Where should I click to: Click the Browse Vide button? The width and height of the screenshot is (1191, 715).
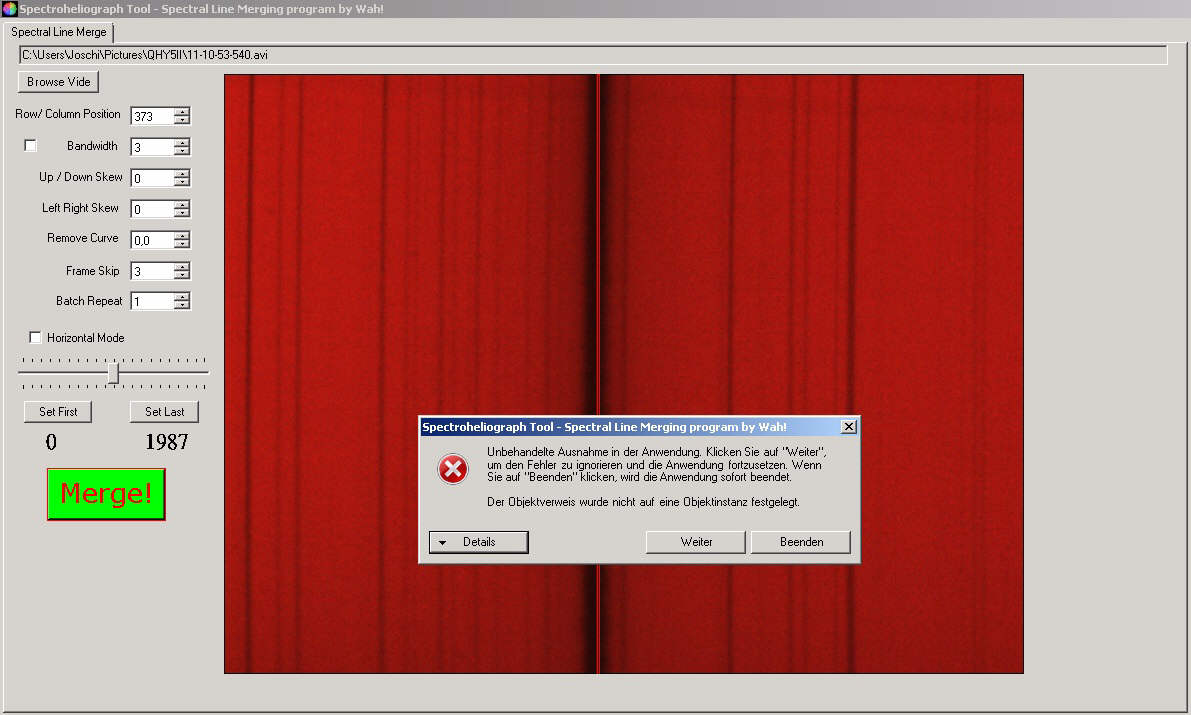coord(59,82)
